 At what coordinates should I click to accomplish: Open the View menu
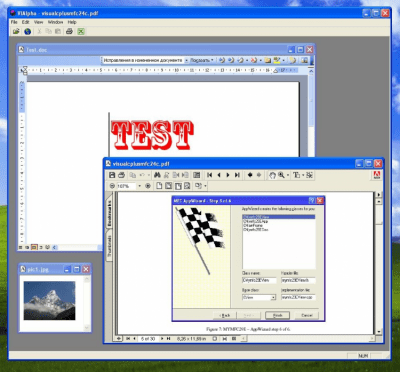(x=39, y=22)
